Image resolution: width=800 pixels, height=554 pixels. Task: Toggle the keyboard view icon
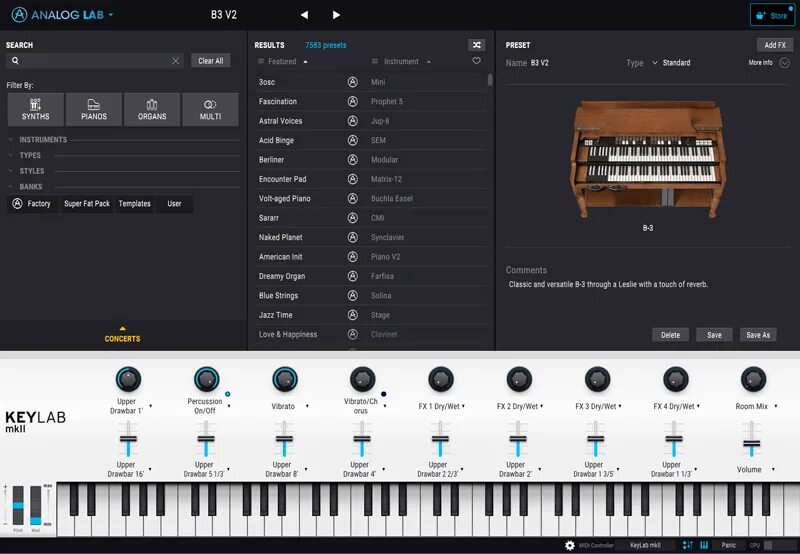(704, 545)
